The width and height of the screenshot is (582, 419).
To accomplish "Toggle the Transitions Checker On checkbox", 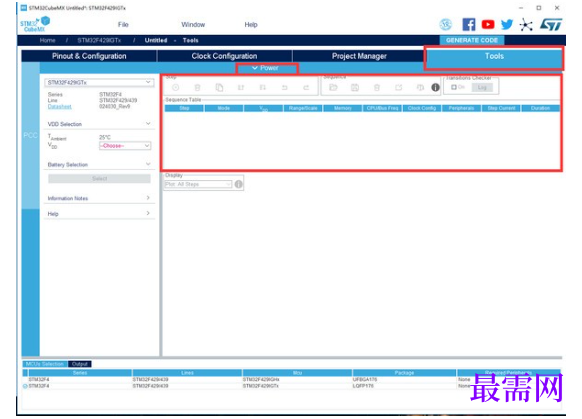I will tap(454, 87).
